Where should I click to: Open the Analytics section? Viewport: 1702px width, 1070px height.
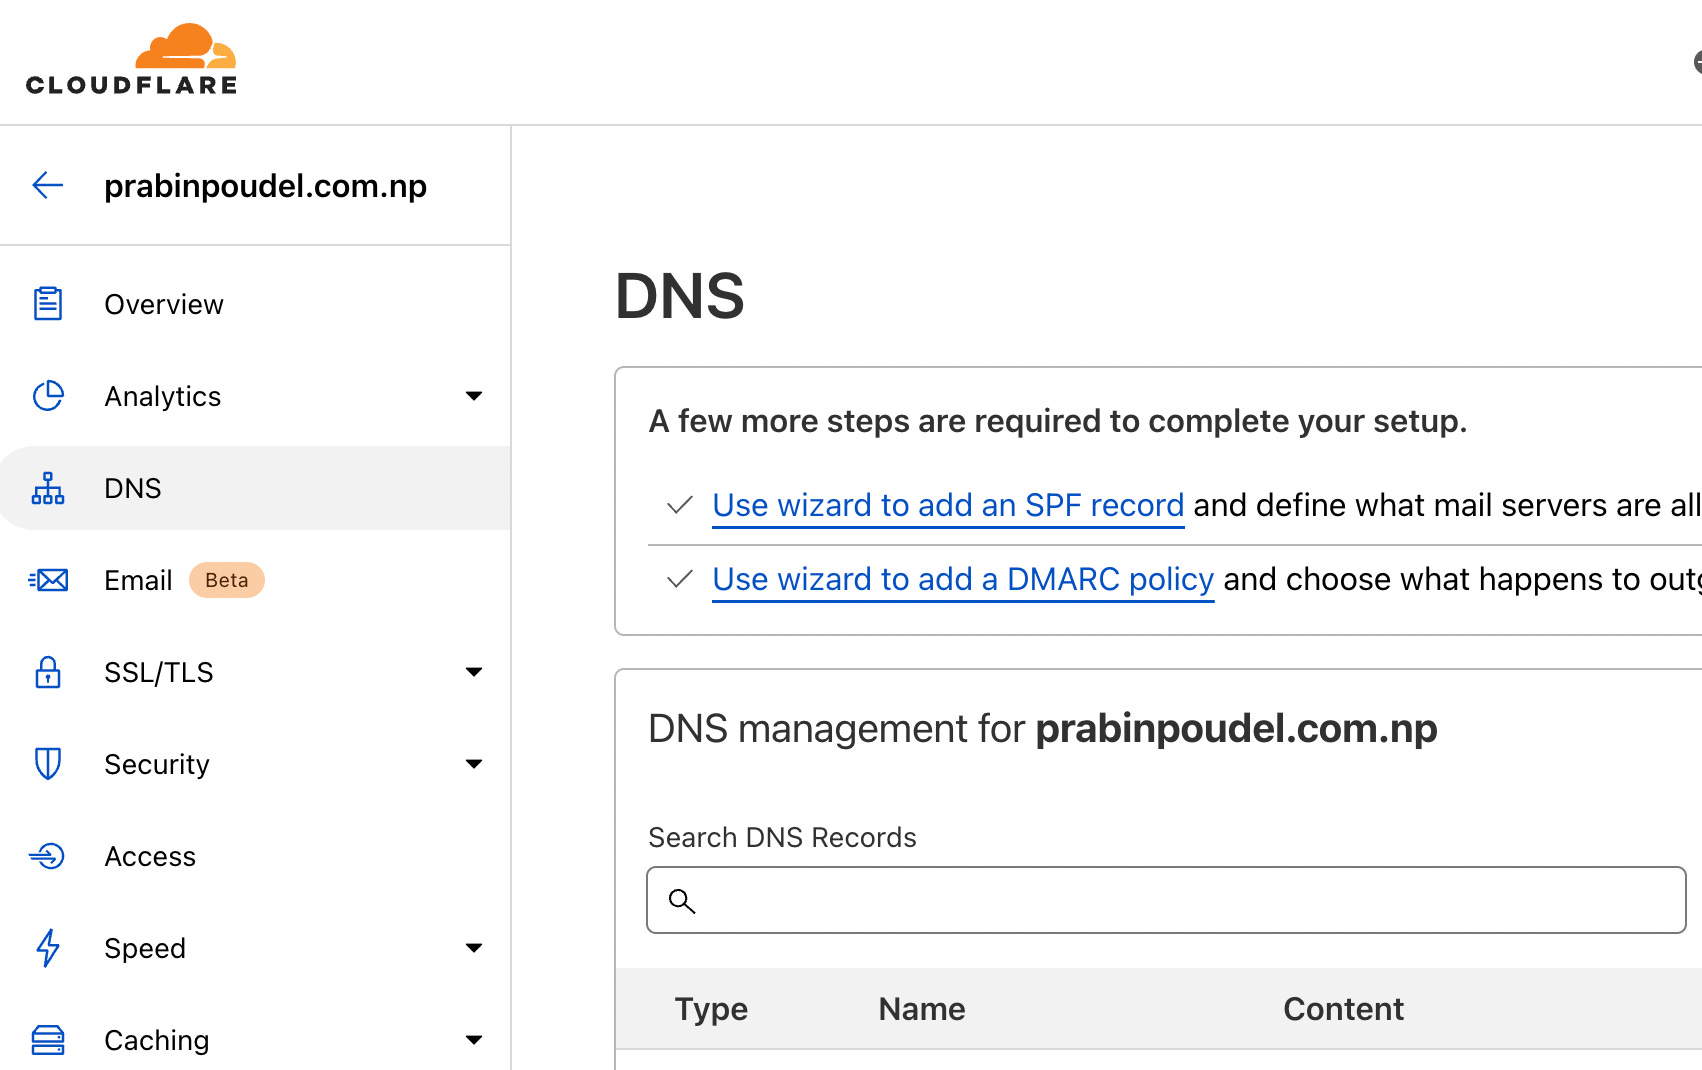[x=255, y=396]
